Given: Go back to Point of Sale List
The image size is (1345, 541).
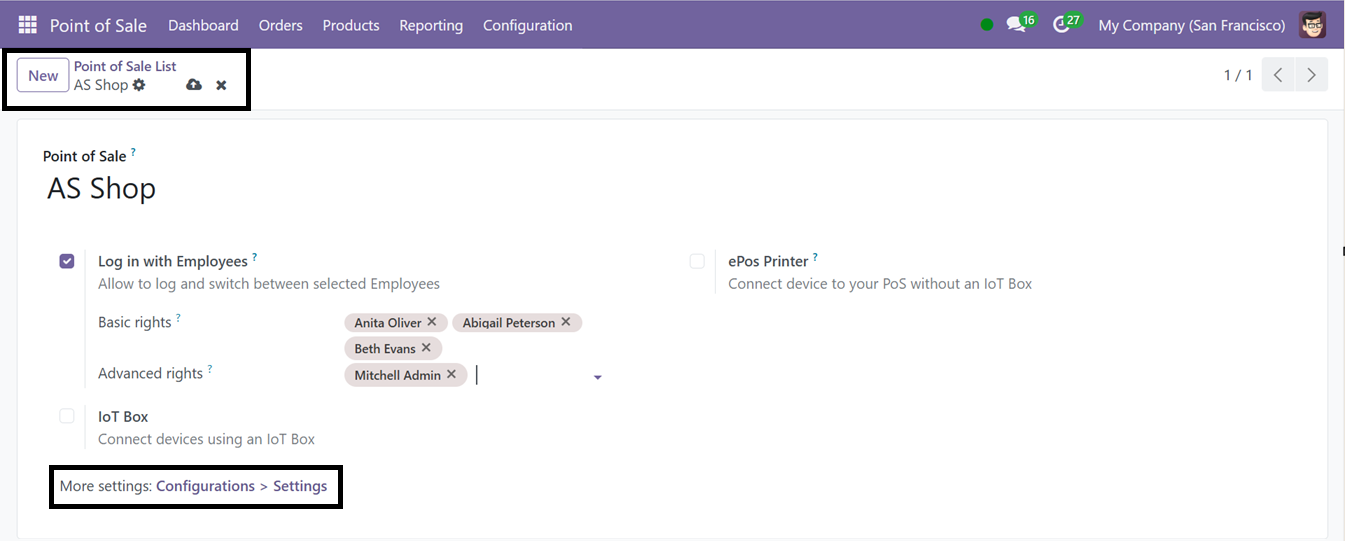Looking at the screenshot, I should pos(125,66).
